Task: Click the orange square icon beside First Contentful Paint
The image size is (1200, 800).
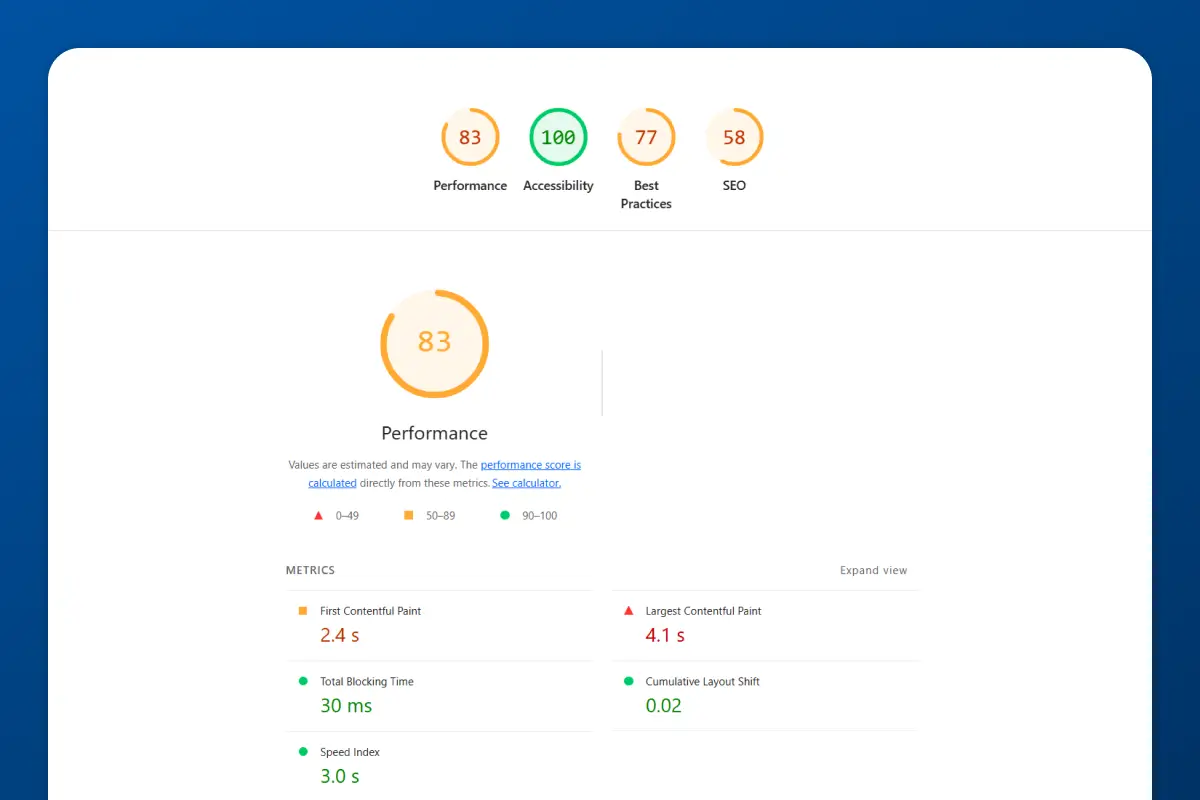Action: click(302, 610)
